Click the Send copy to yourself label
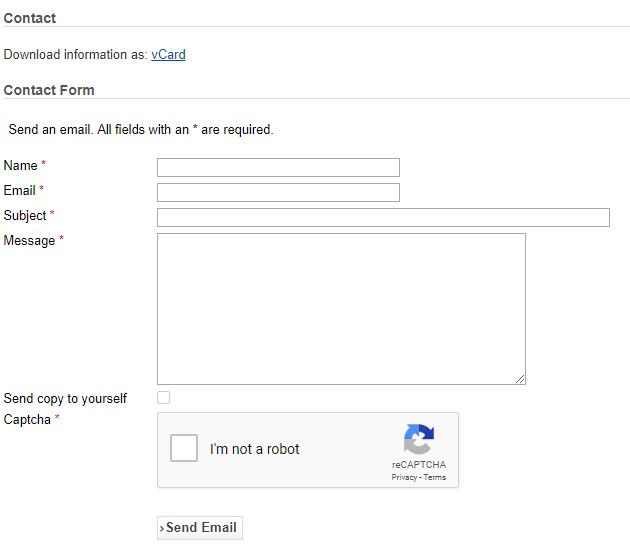The height and width of the screenshot is (558, 630). pos(65,399)
